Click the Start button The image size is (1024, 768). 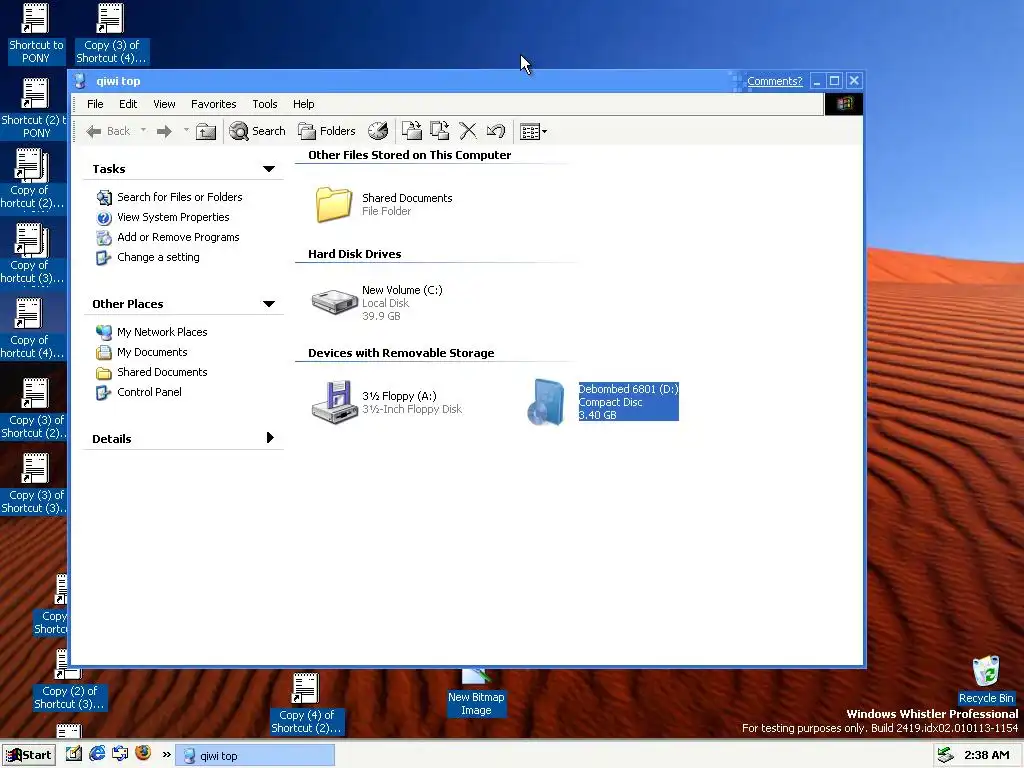point(29,755)
